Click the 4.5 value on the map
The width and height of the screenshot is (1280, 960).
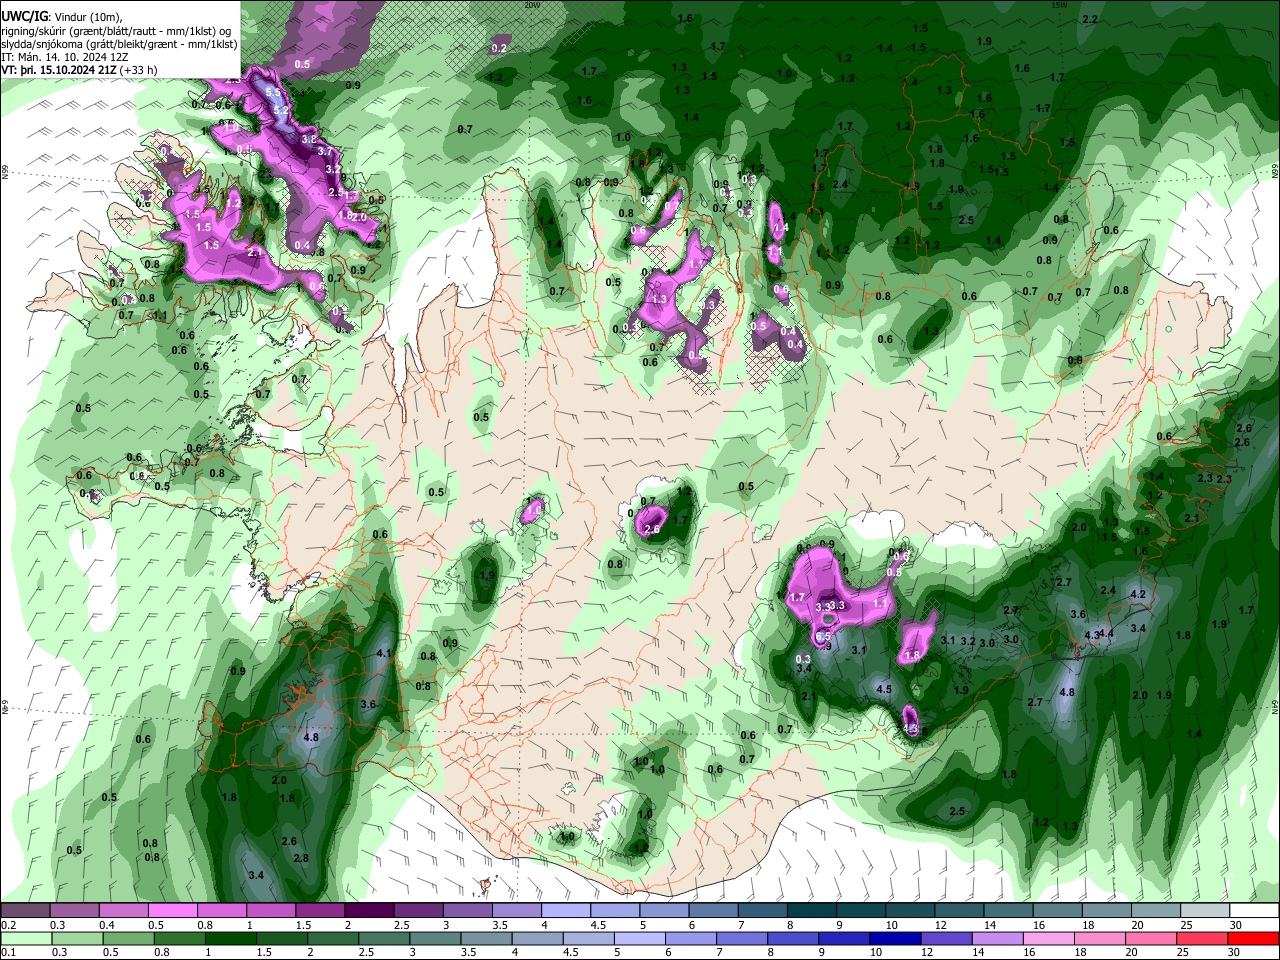click(884, 689)
